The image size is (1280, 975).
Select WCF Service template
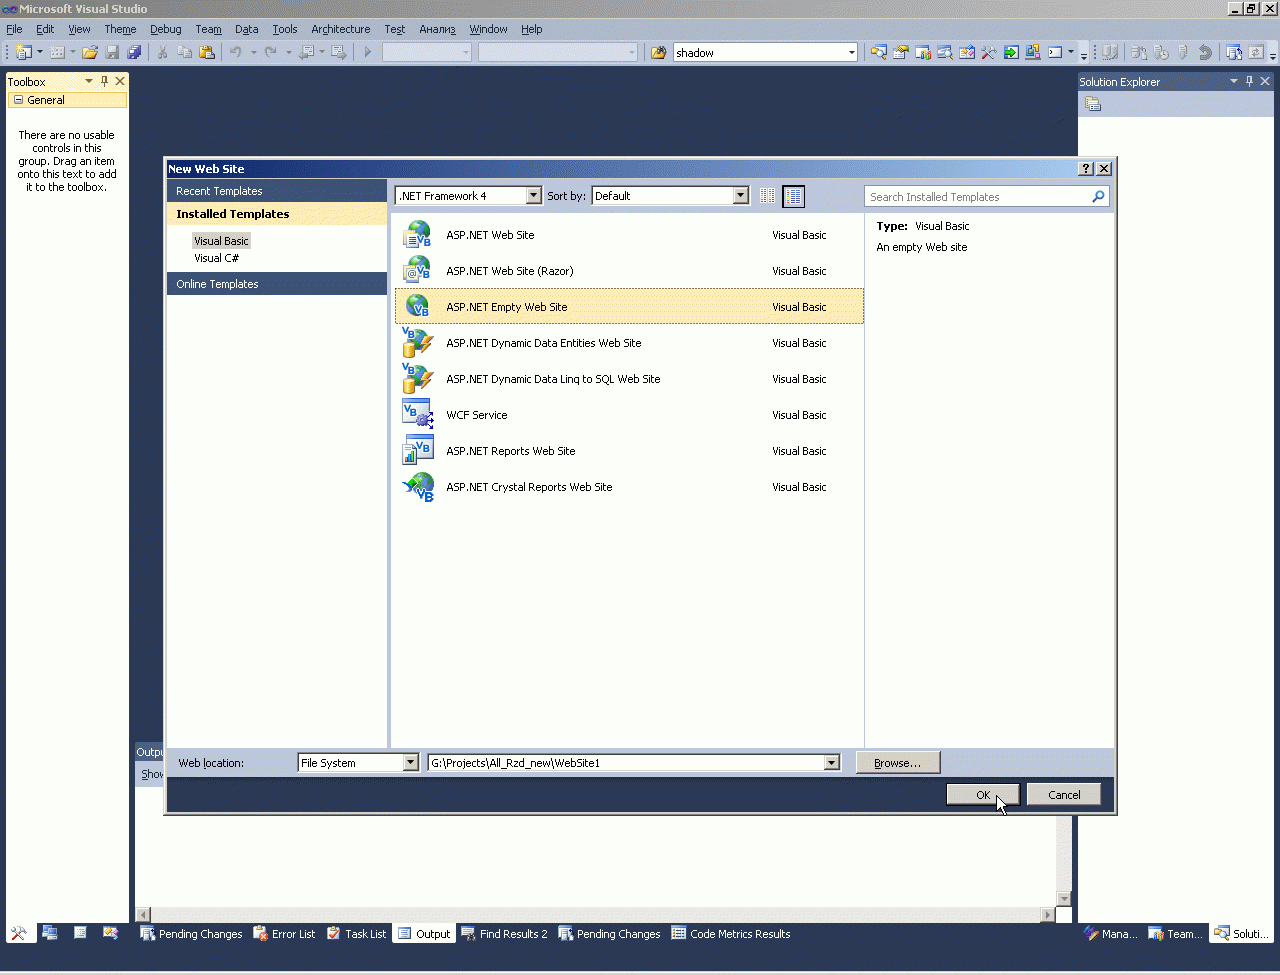629,415
